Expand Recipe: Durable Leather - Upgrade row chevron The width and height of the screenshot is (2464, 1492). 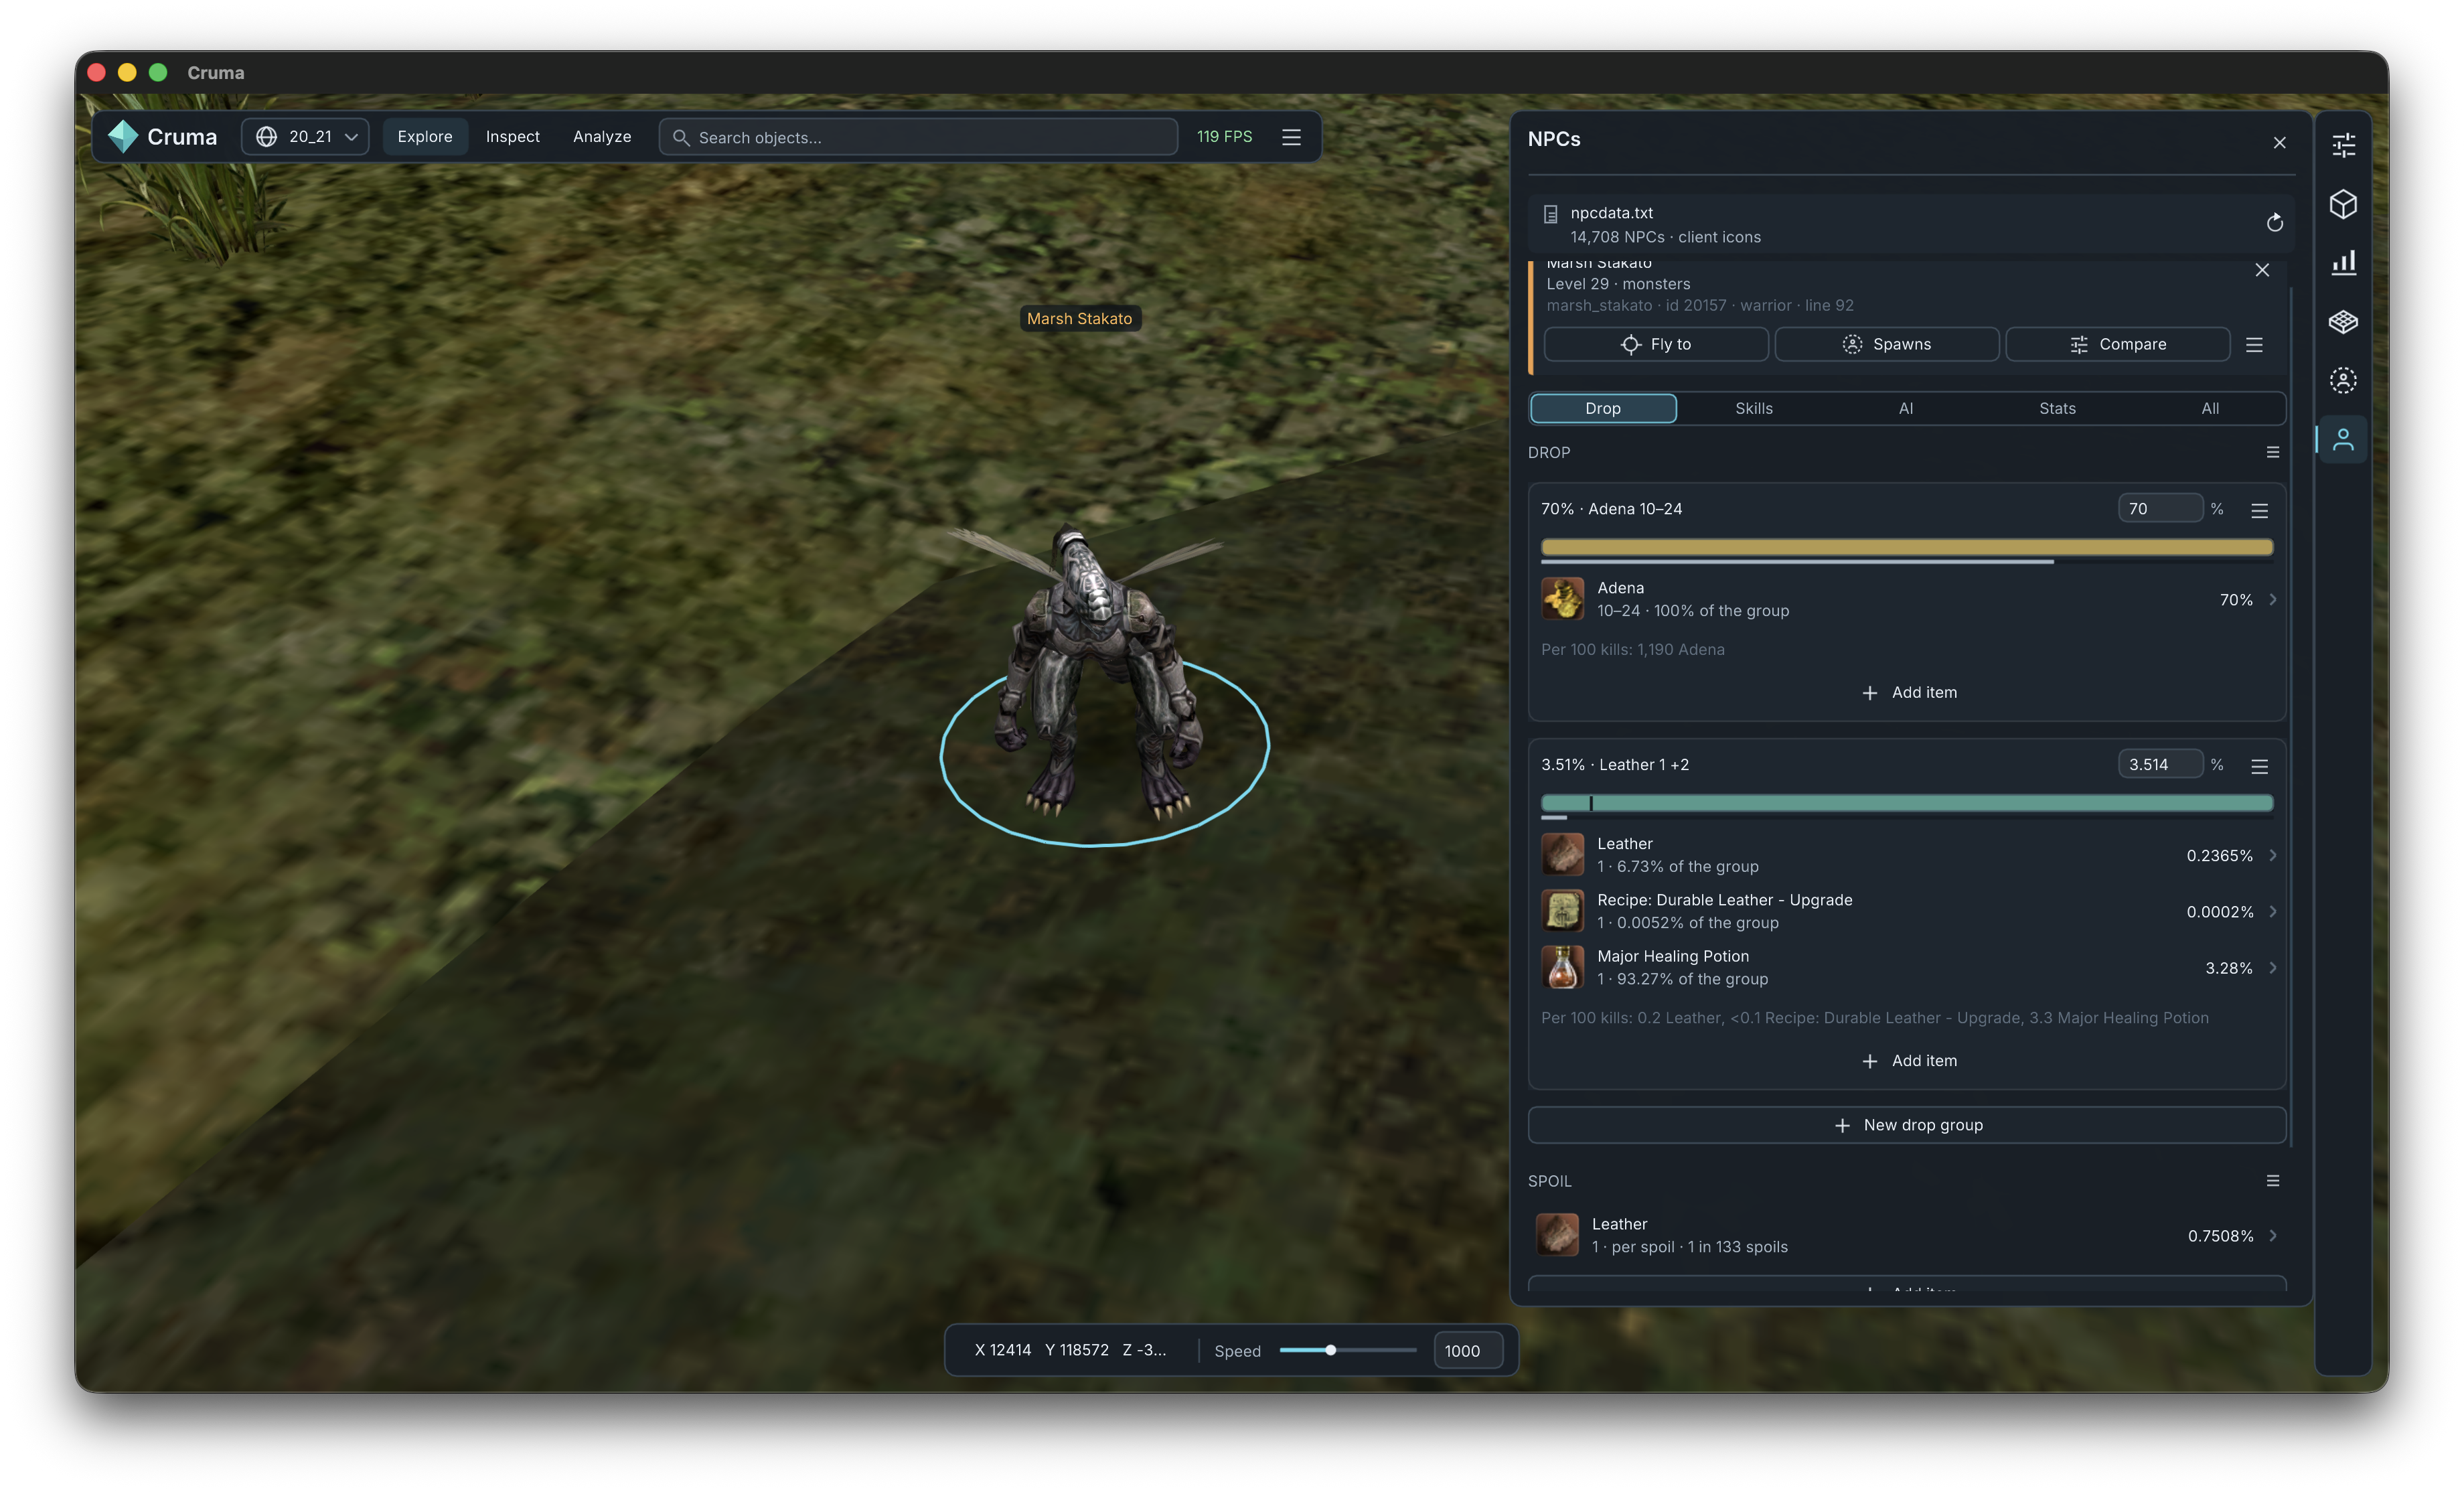tap(2273, 912)
